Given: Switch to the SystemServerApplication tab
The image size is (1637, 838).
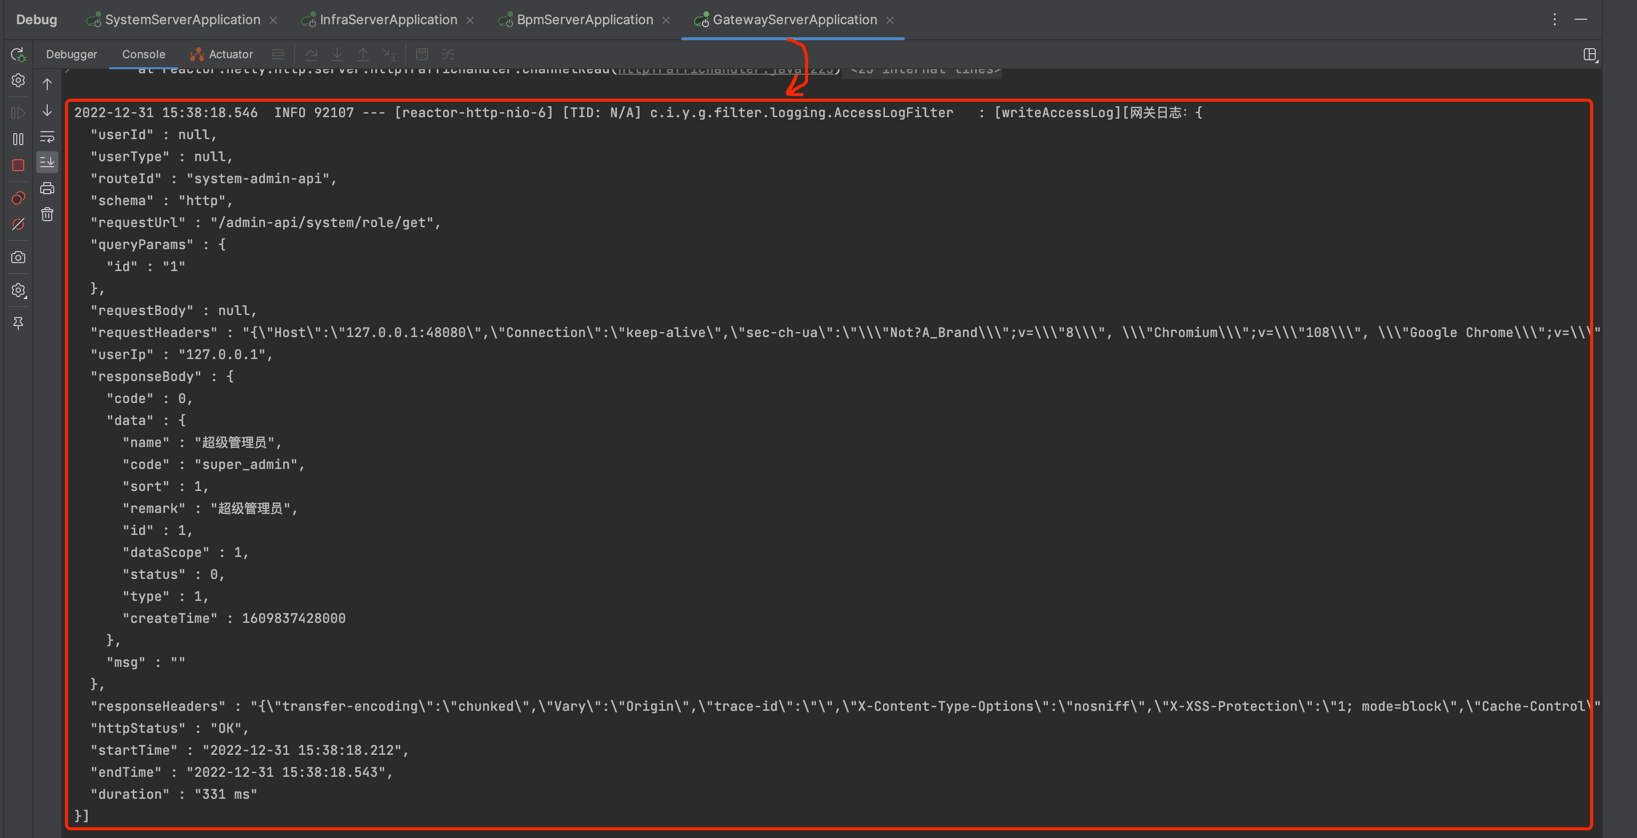Looking at the screenshot, I should (x=182, y=20).
